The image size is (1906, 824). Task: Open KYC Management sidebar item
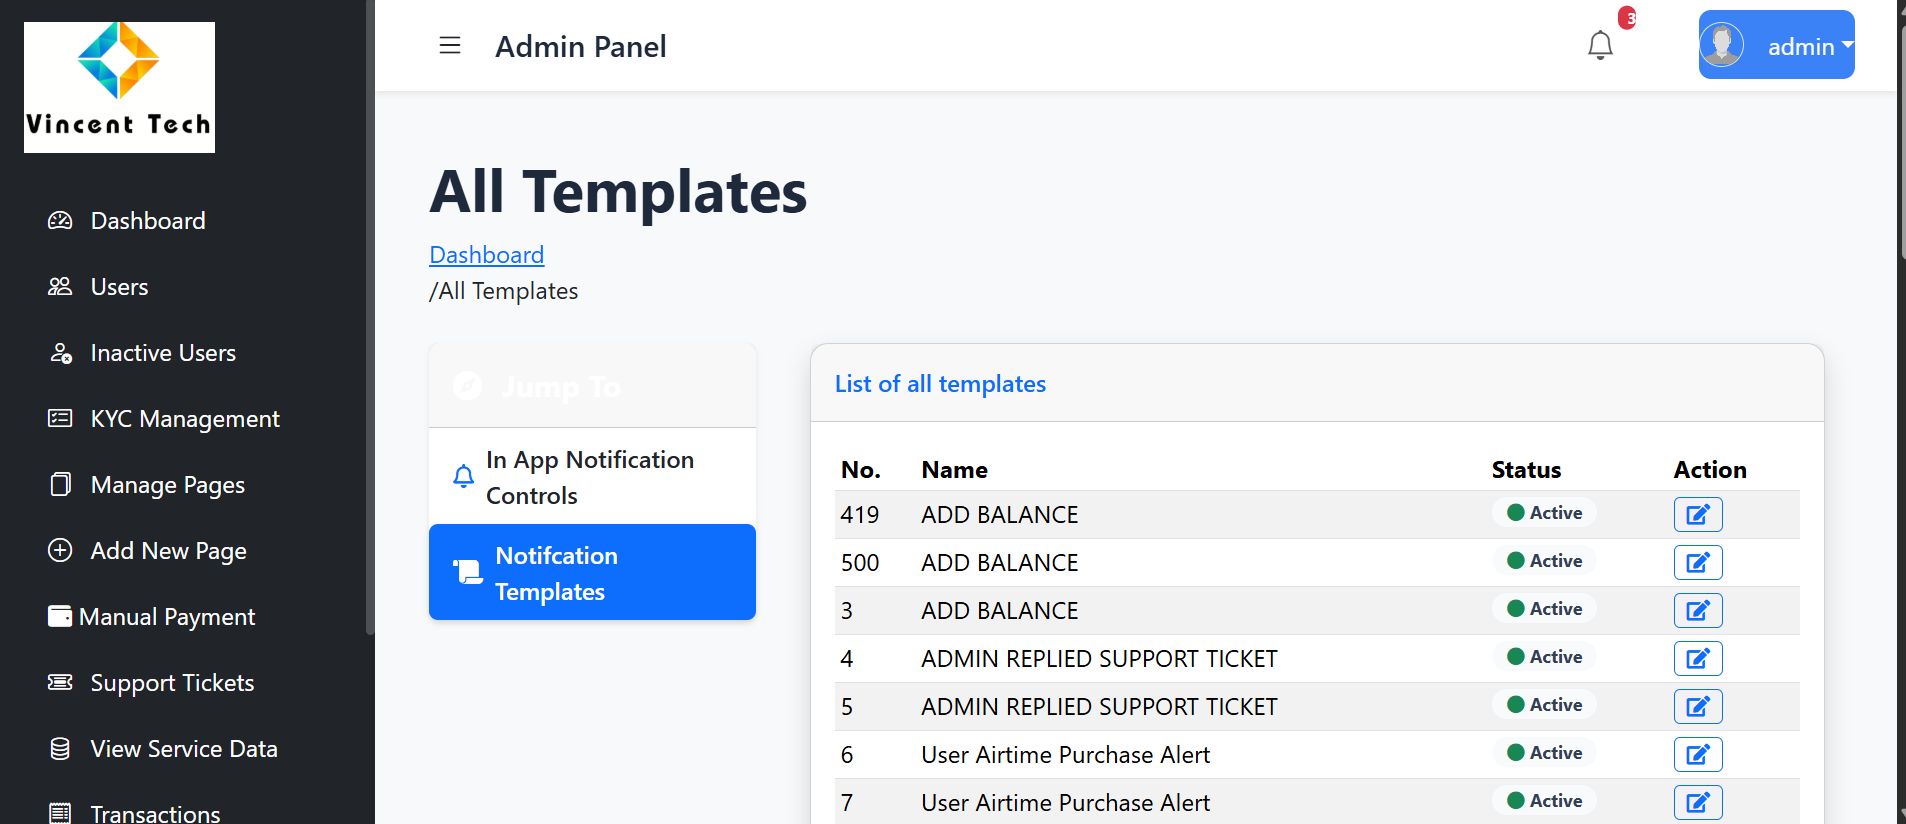pyautogui.click(x=184, y=419)
